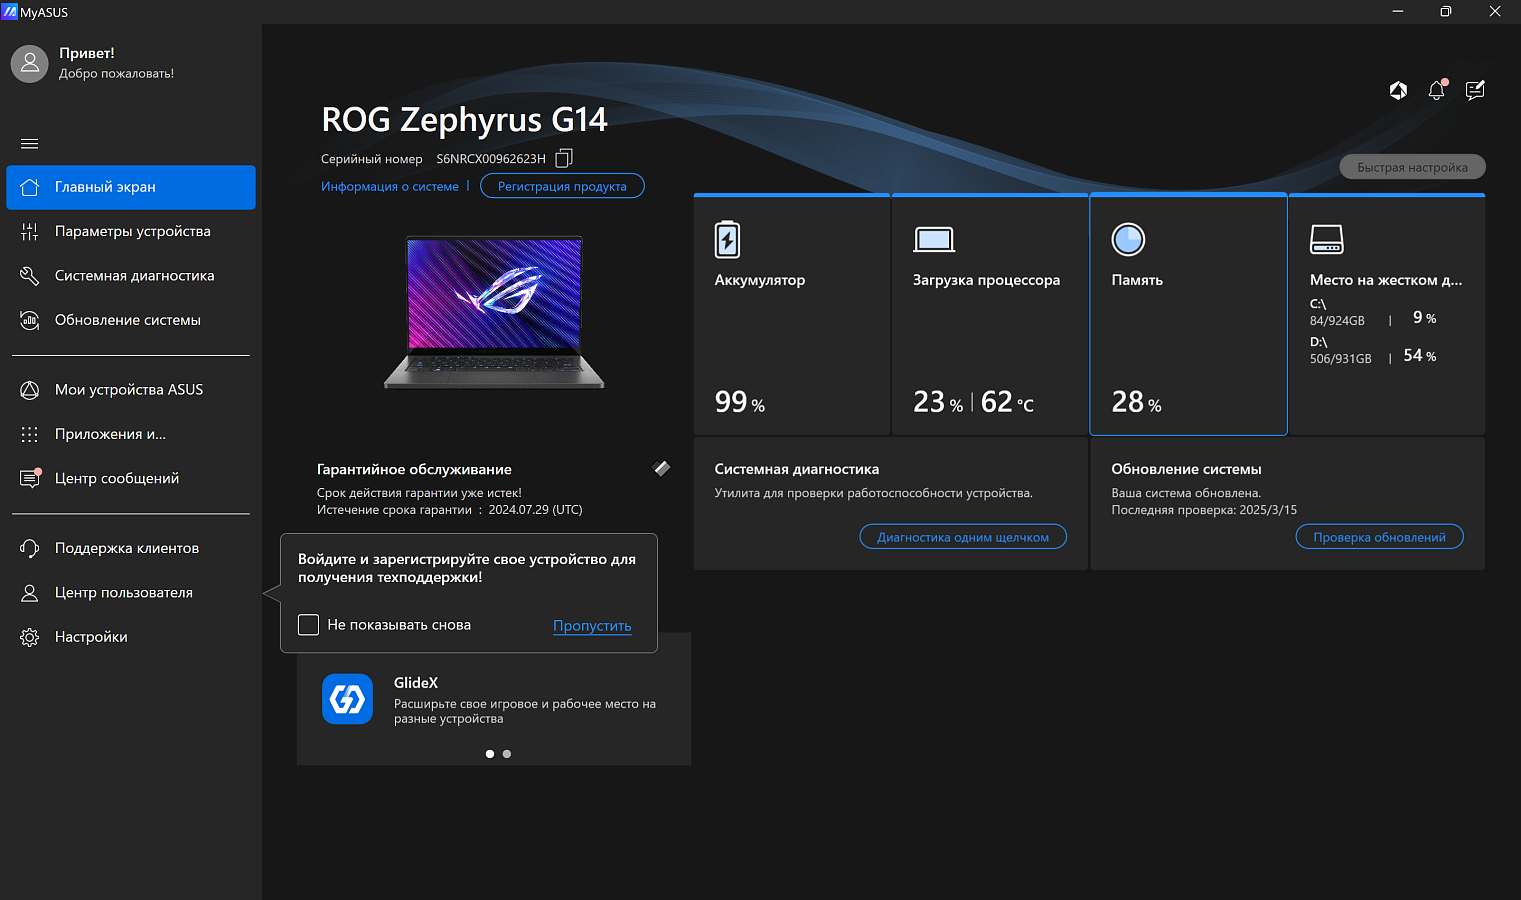Image resolution: width=1521 pixels, height=900 pixels.
Task: Click Проверка обновлений button
Action: tap(1379, 537)
